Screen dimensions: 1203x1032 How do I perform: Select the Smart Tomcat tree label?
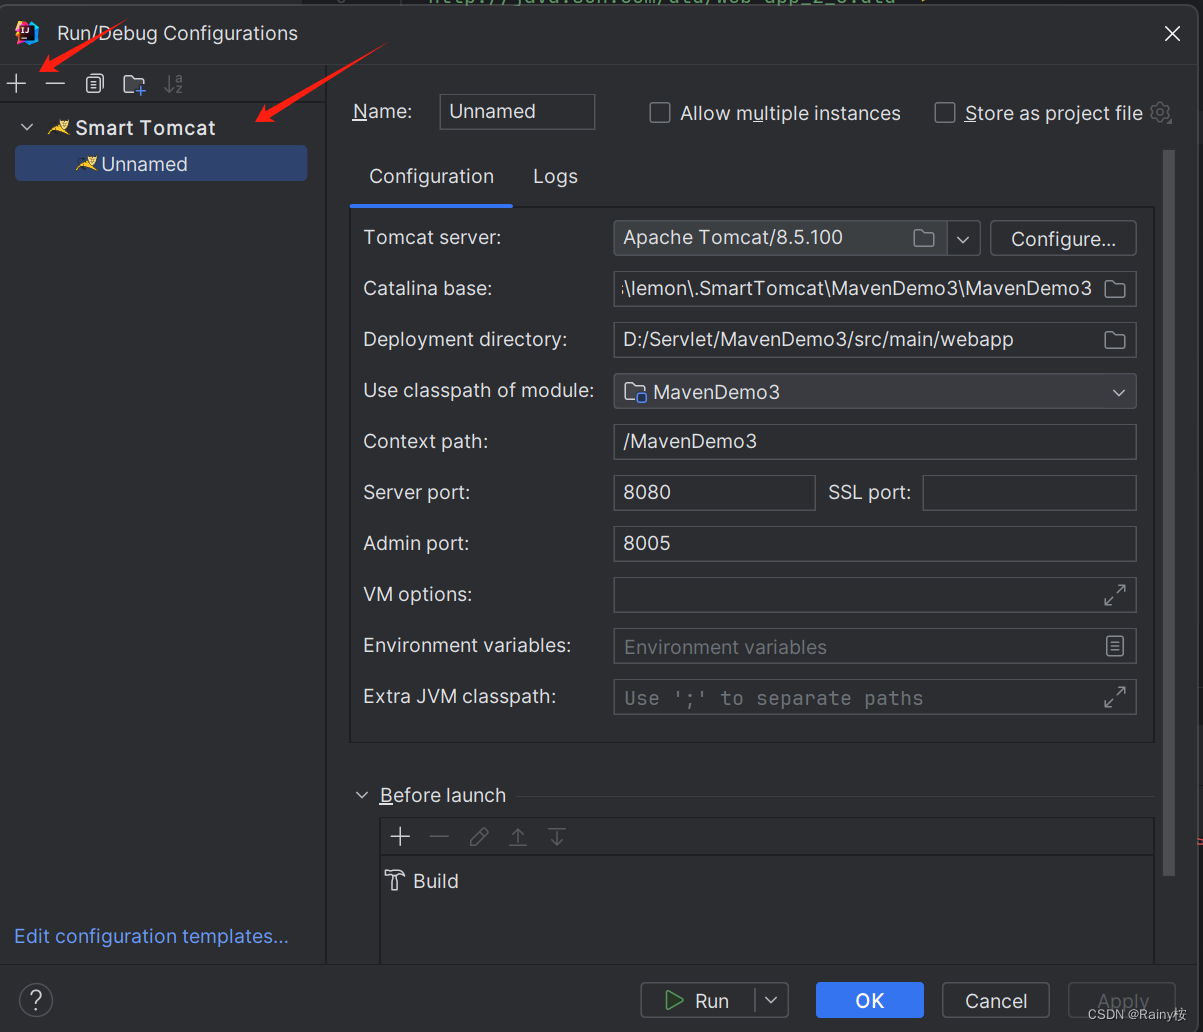pos(145,128)
